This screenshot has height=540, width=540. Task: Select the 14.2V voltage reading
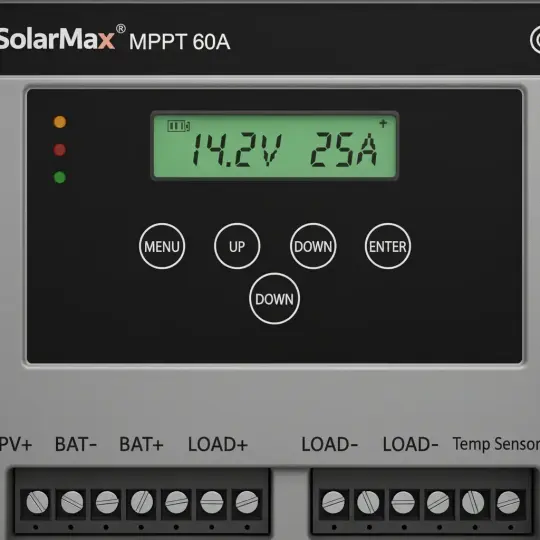237,150
